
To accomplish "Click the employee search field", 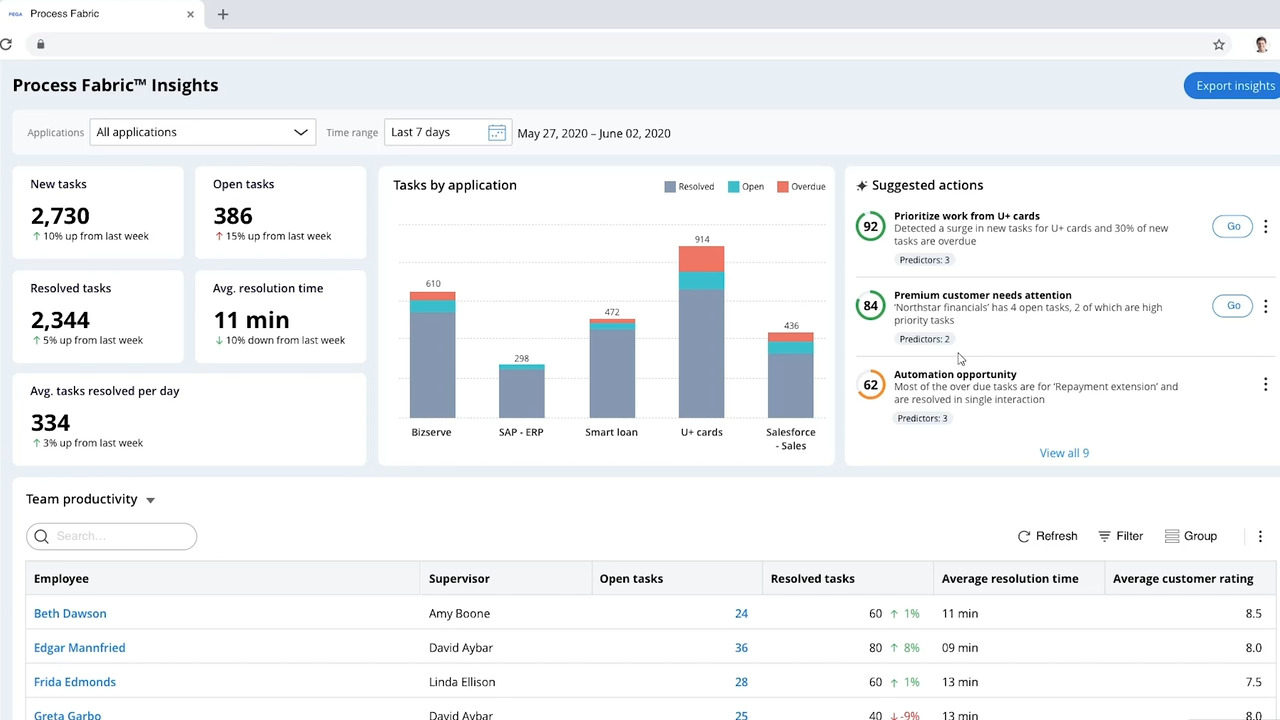I will 120,536.
